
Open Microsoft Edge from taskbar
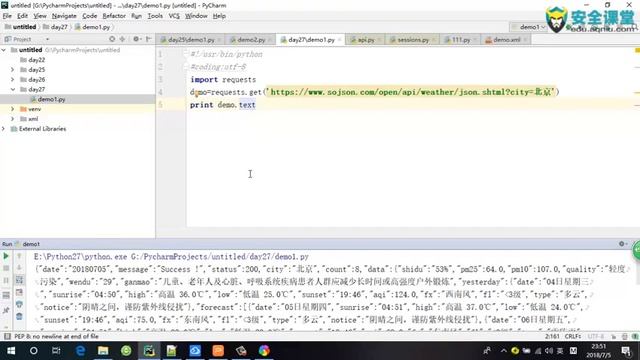coord(80,351)
